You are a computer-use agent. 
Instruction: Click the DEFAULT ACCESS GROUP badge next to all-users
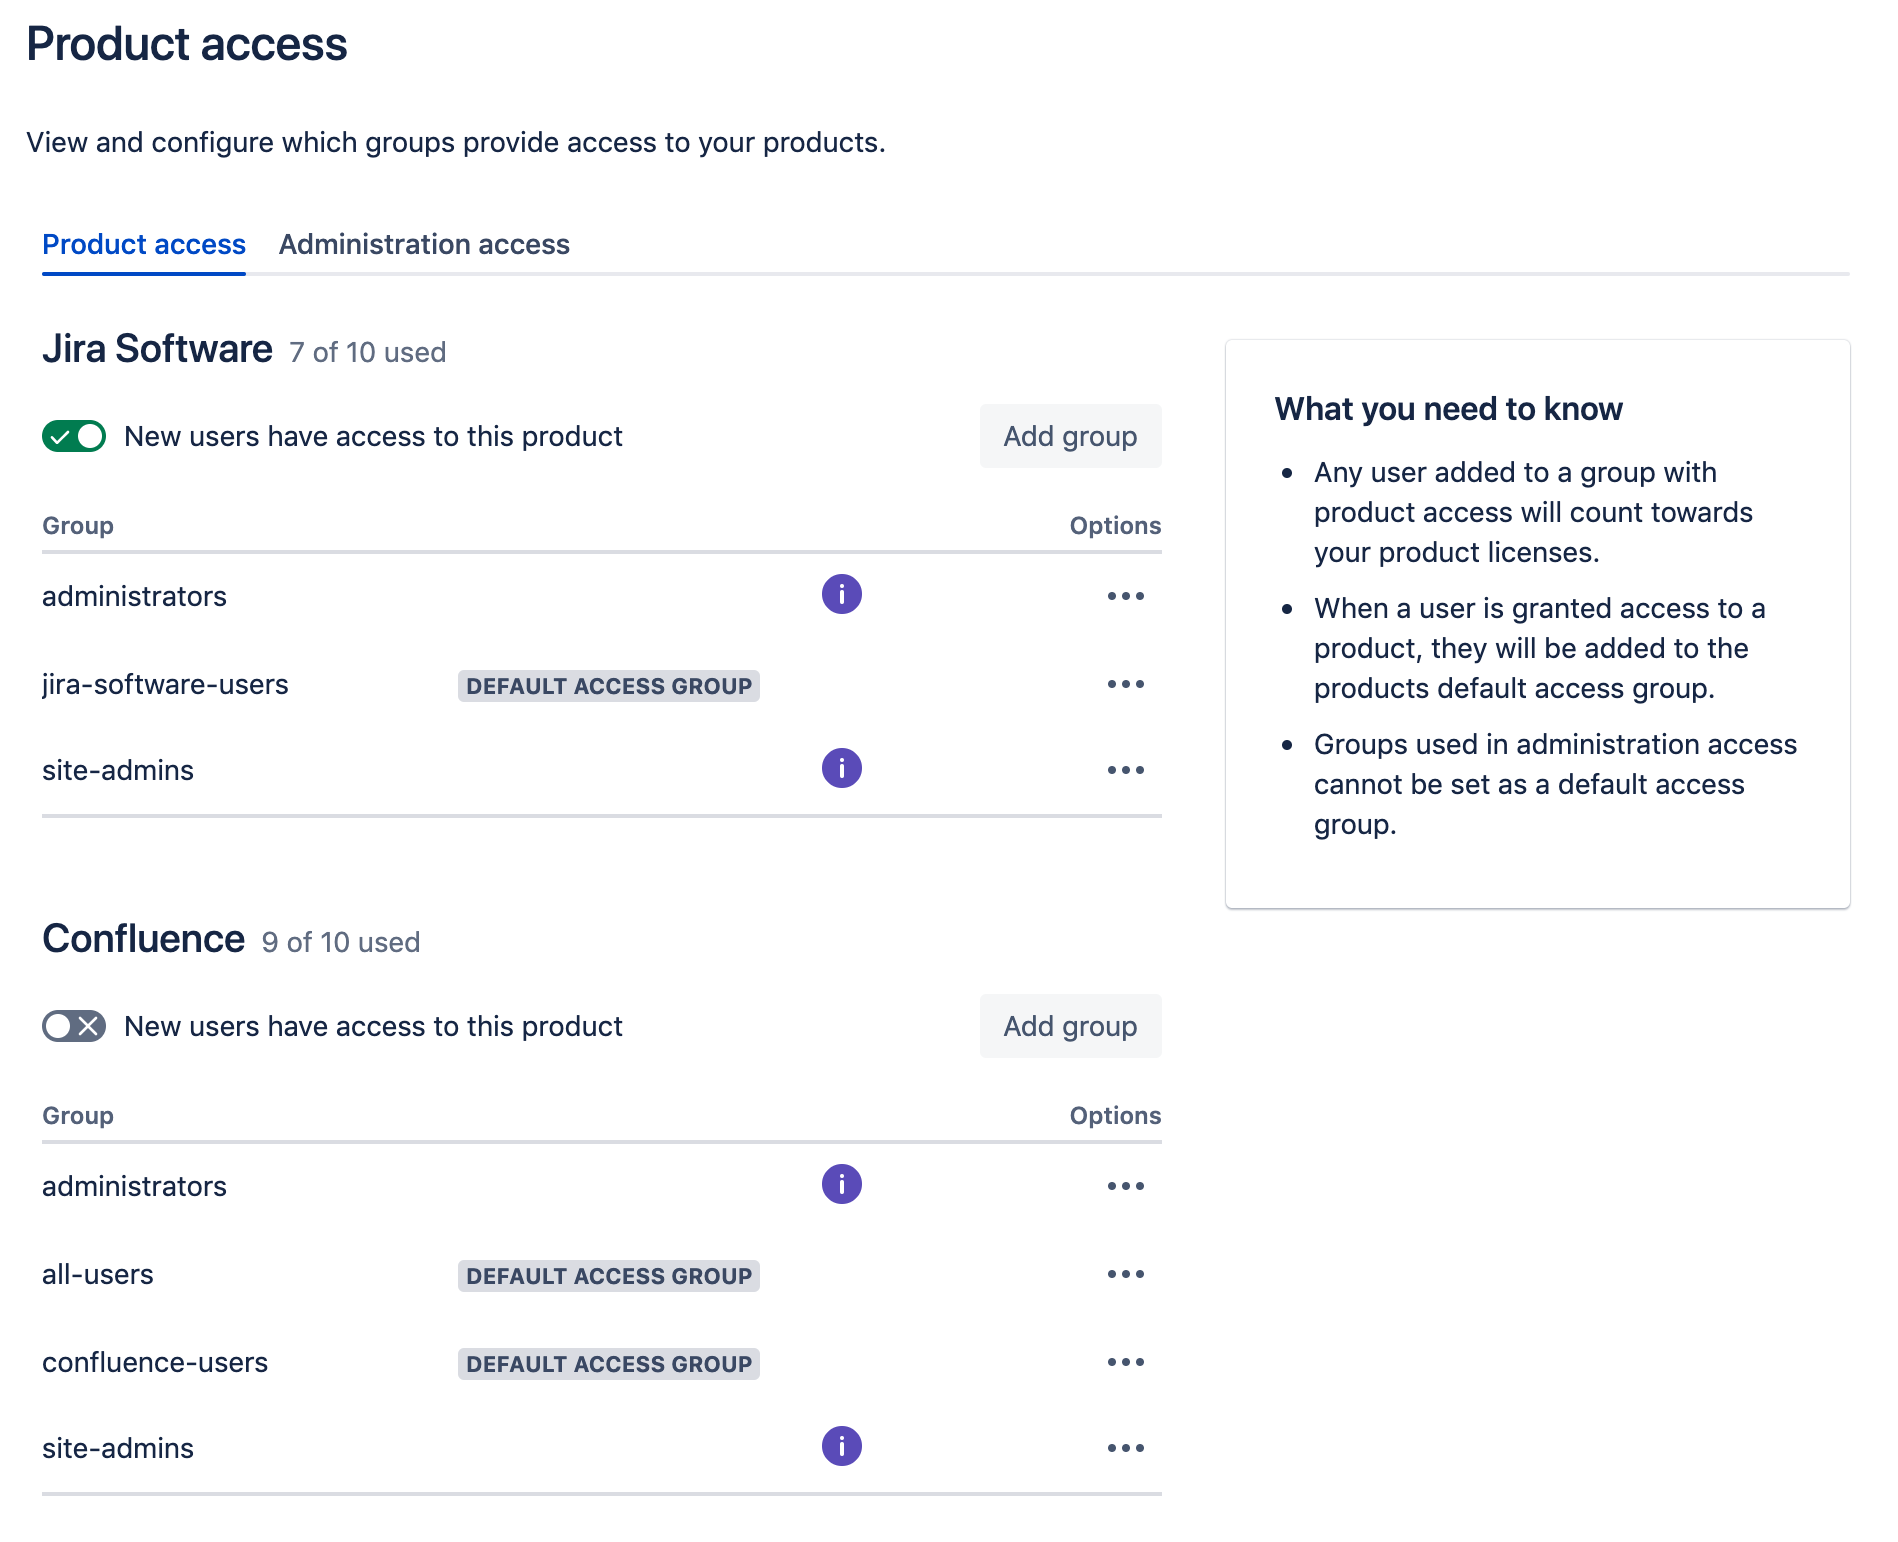(608, 1275)
